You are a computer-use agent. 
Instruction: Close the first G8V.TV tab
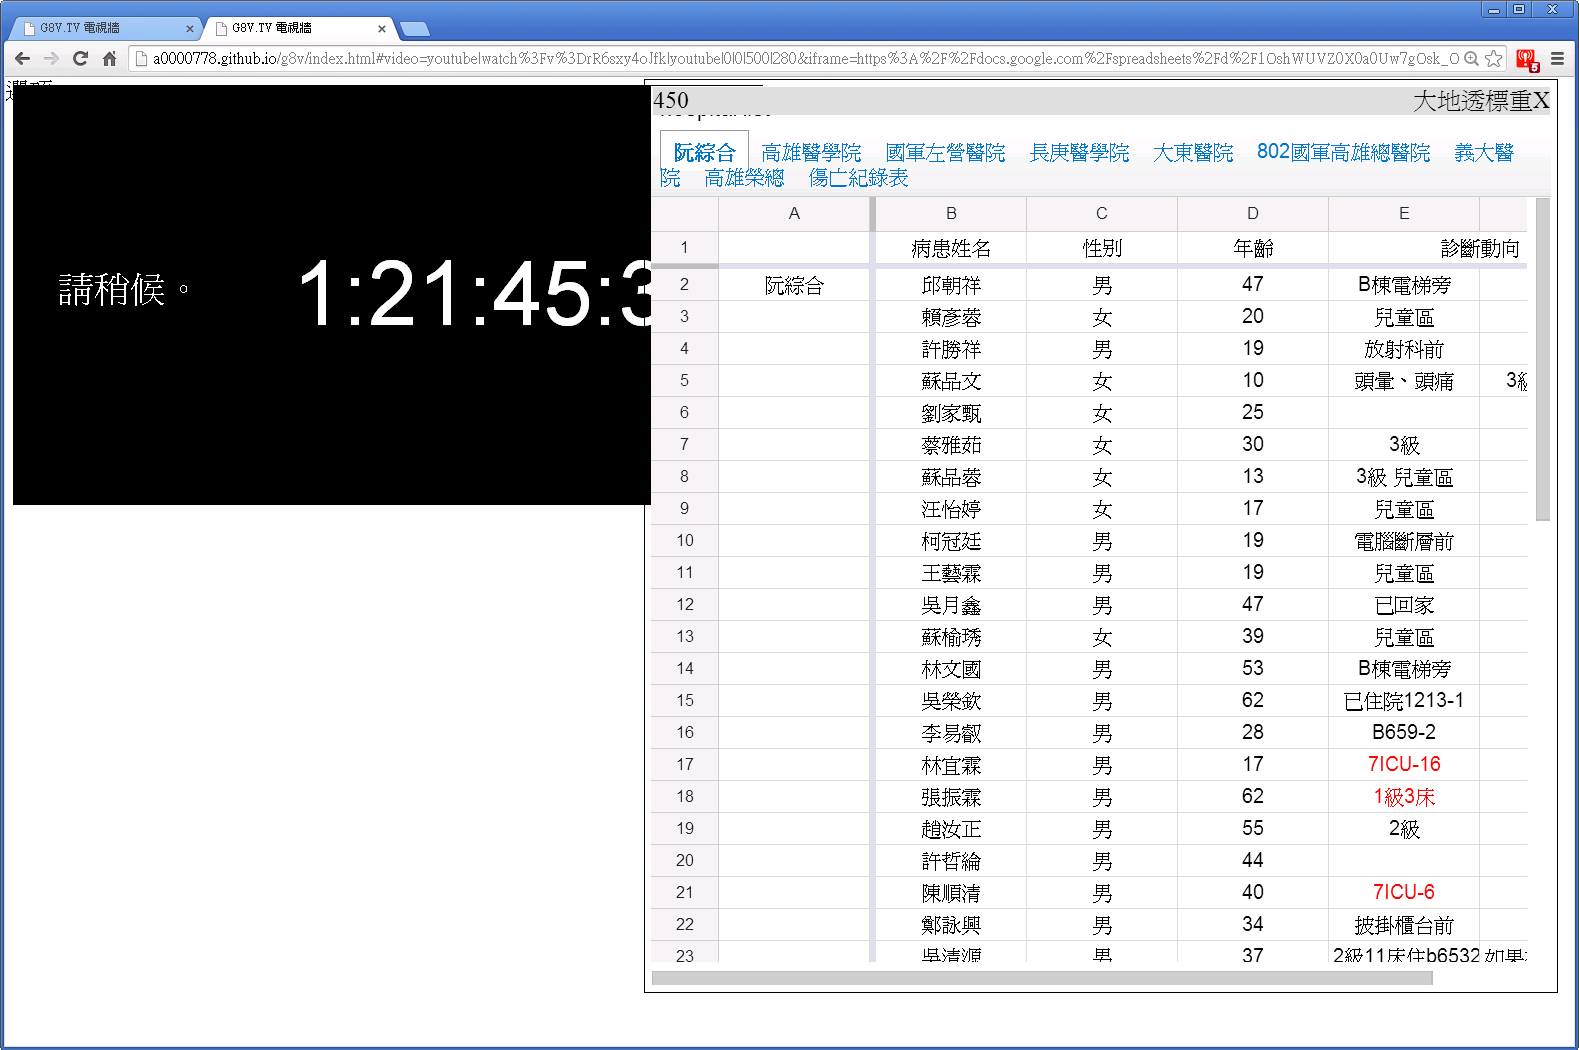click(x=190, y=29)
